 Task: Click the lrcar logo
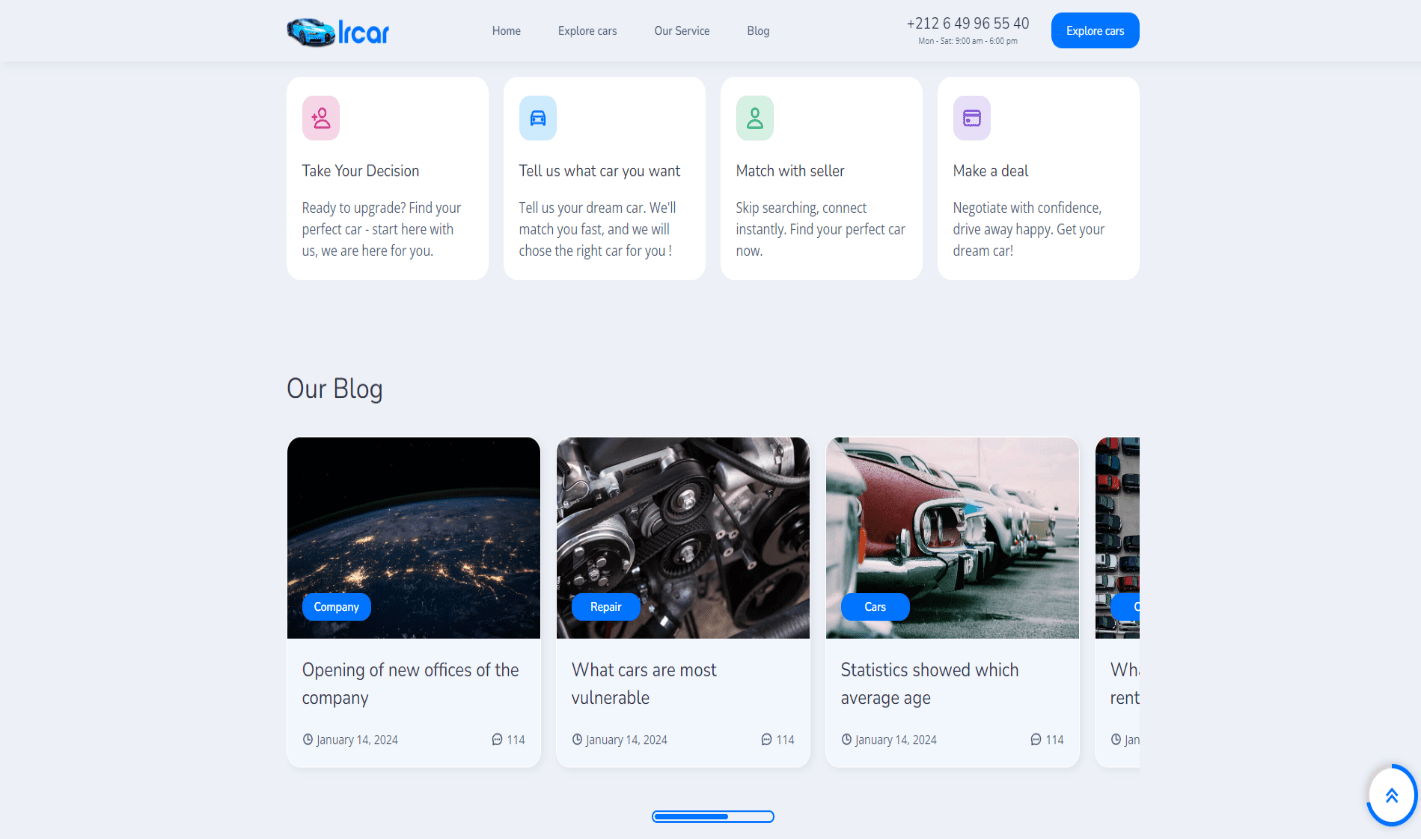tap(337, 31)
